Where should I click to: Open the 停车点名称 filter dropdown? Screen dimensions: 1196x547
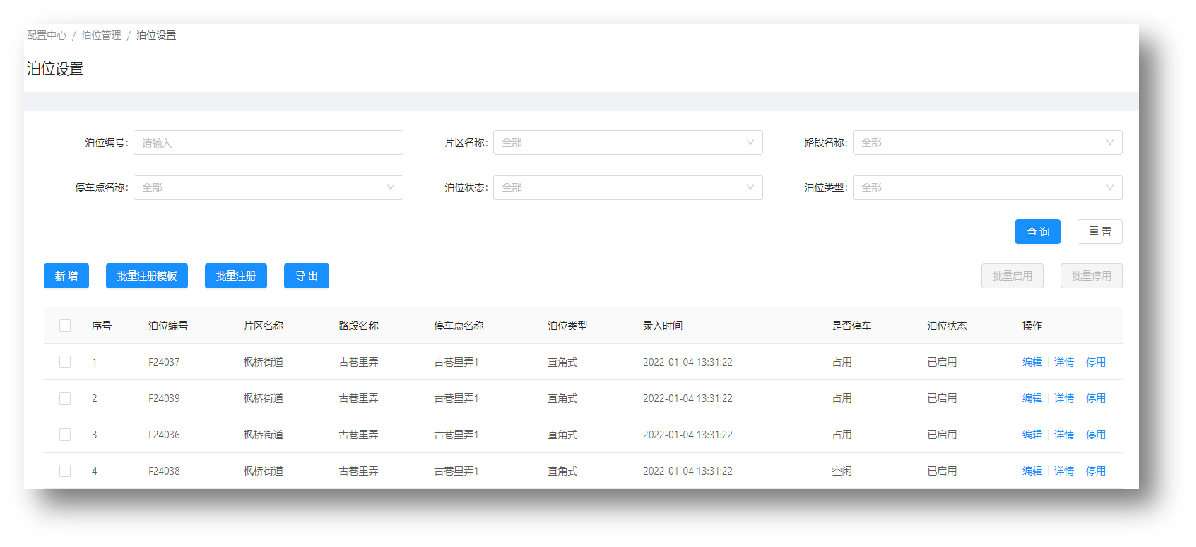tap(268, 187)
